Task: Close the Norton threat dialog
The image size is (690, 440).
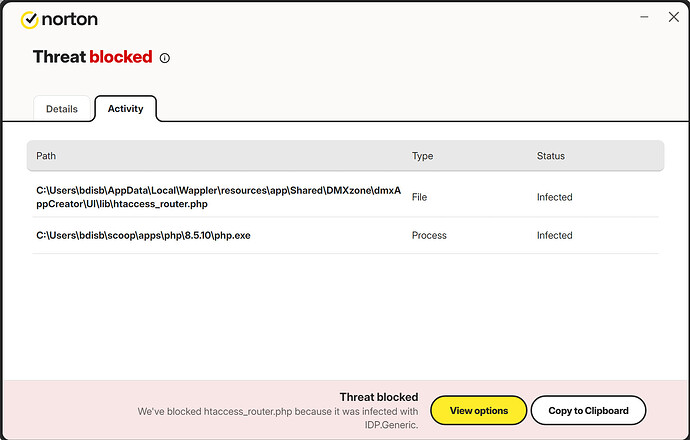Action: pos(674,17)
